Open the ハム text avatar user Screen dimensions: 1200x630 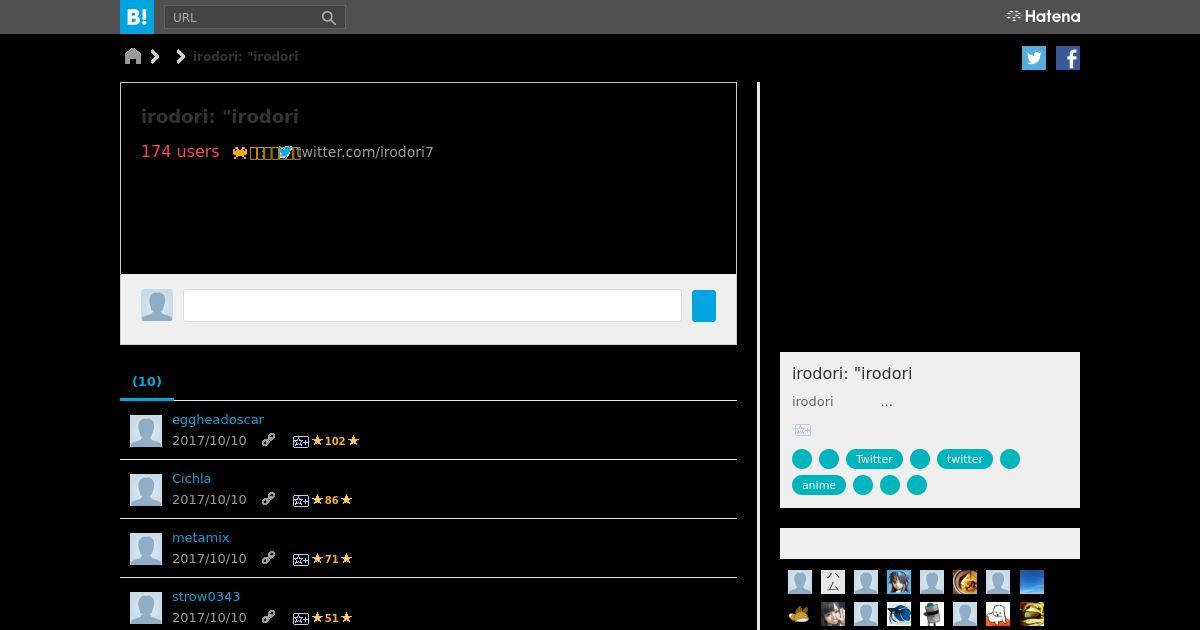pyautogui.click(x=833, y=582)
